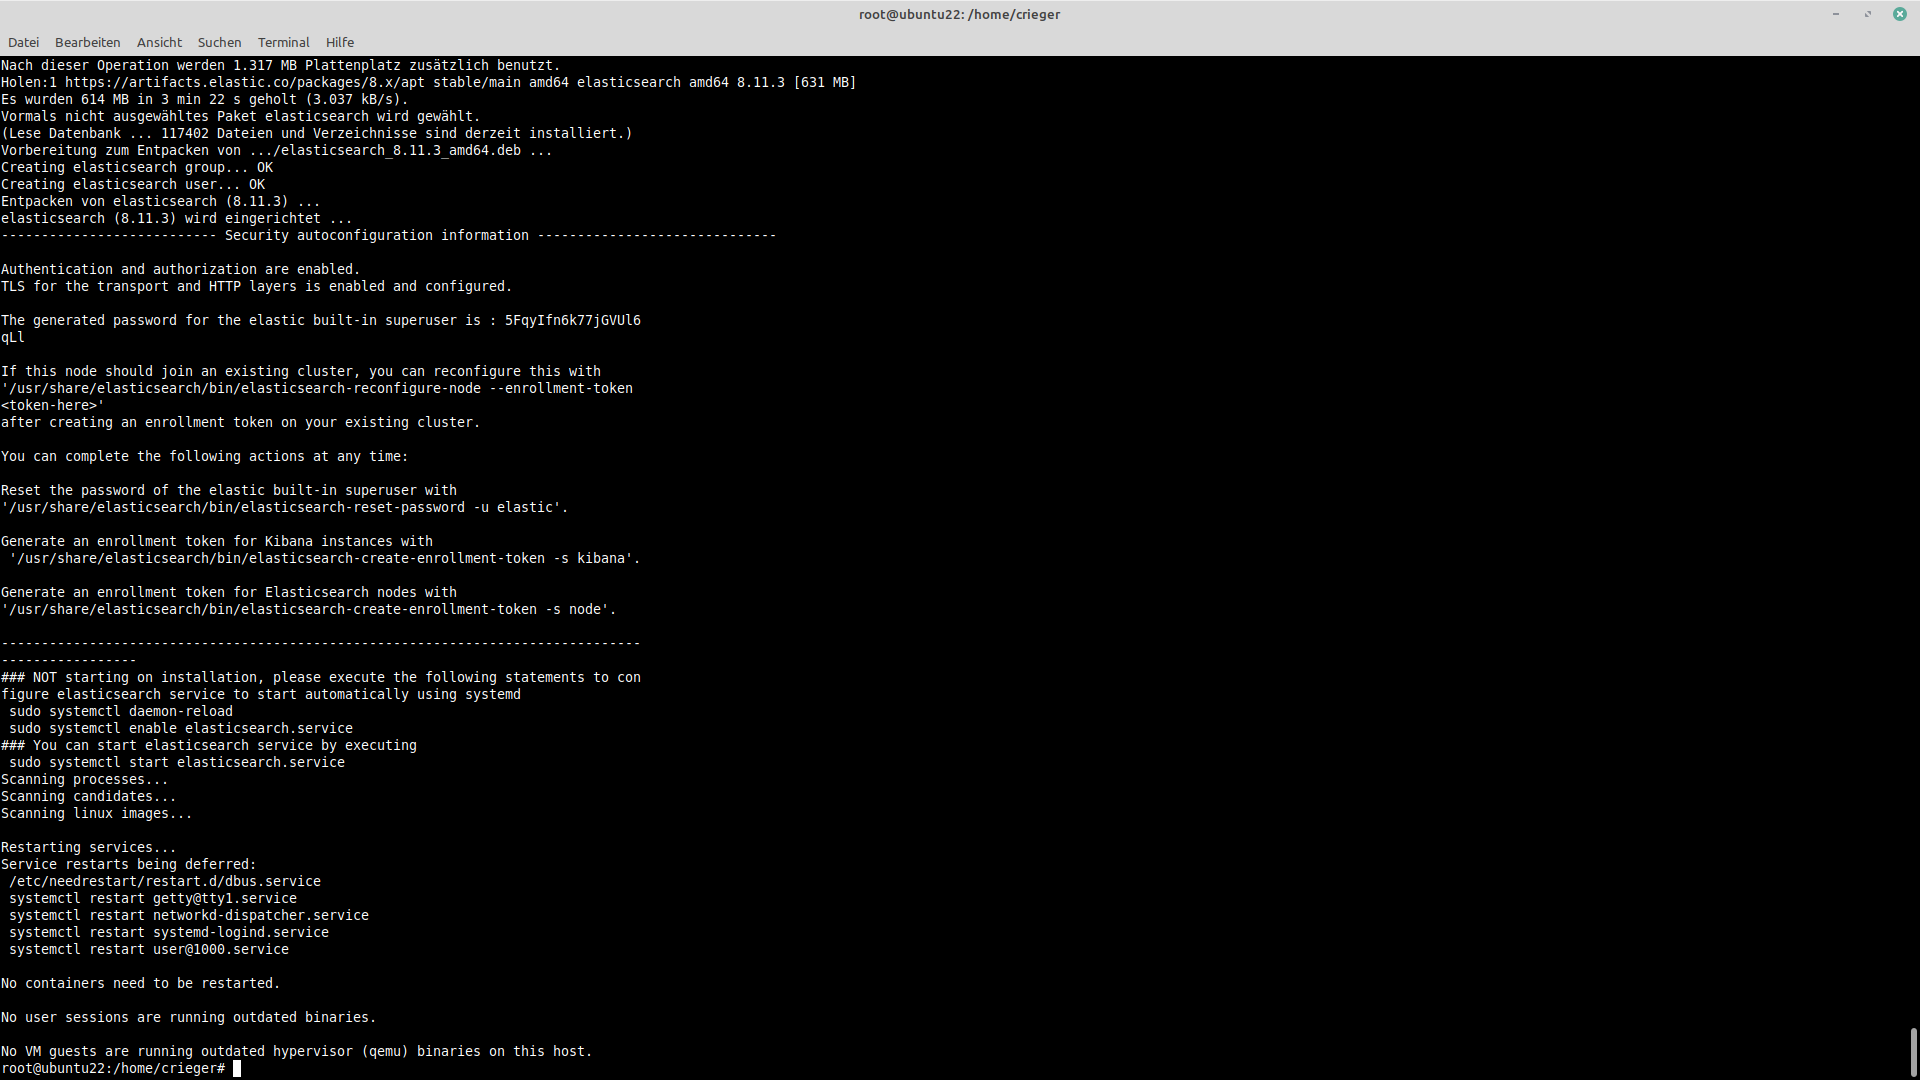Open the Ansicht menu
Viewport: 1920px width, 1080px height.
point(159,42)
